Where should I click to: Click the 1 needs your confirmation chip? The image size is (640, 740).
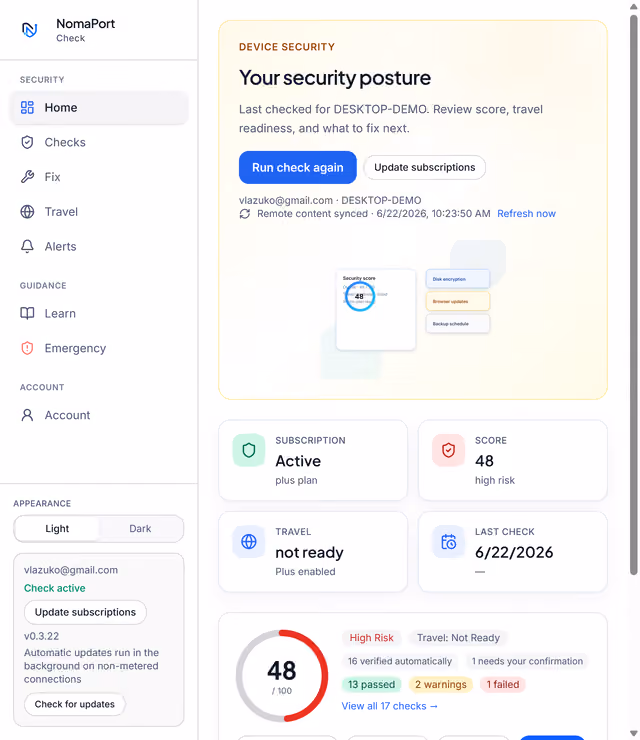coord(527,661)
